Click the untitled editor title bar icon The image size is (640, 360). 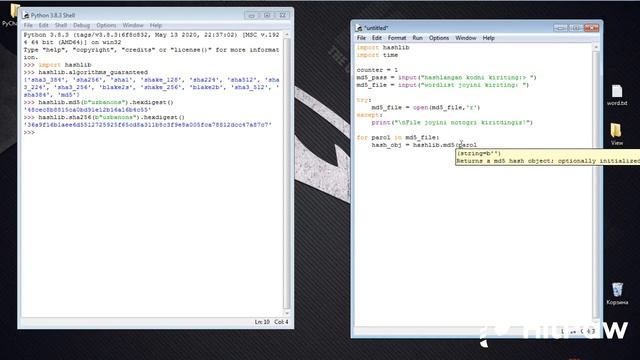pos(359,28)
